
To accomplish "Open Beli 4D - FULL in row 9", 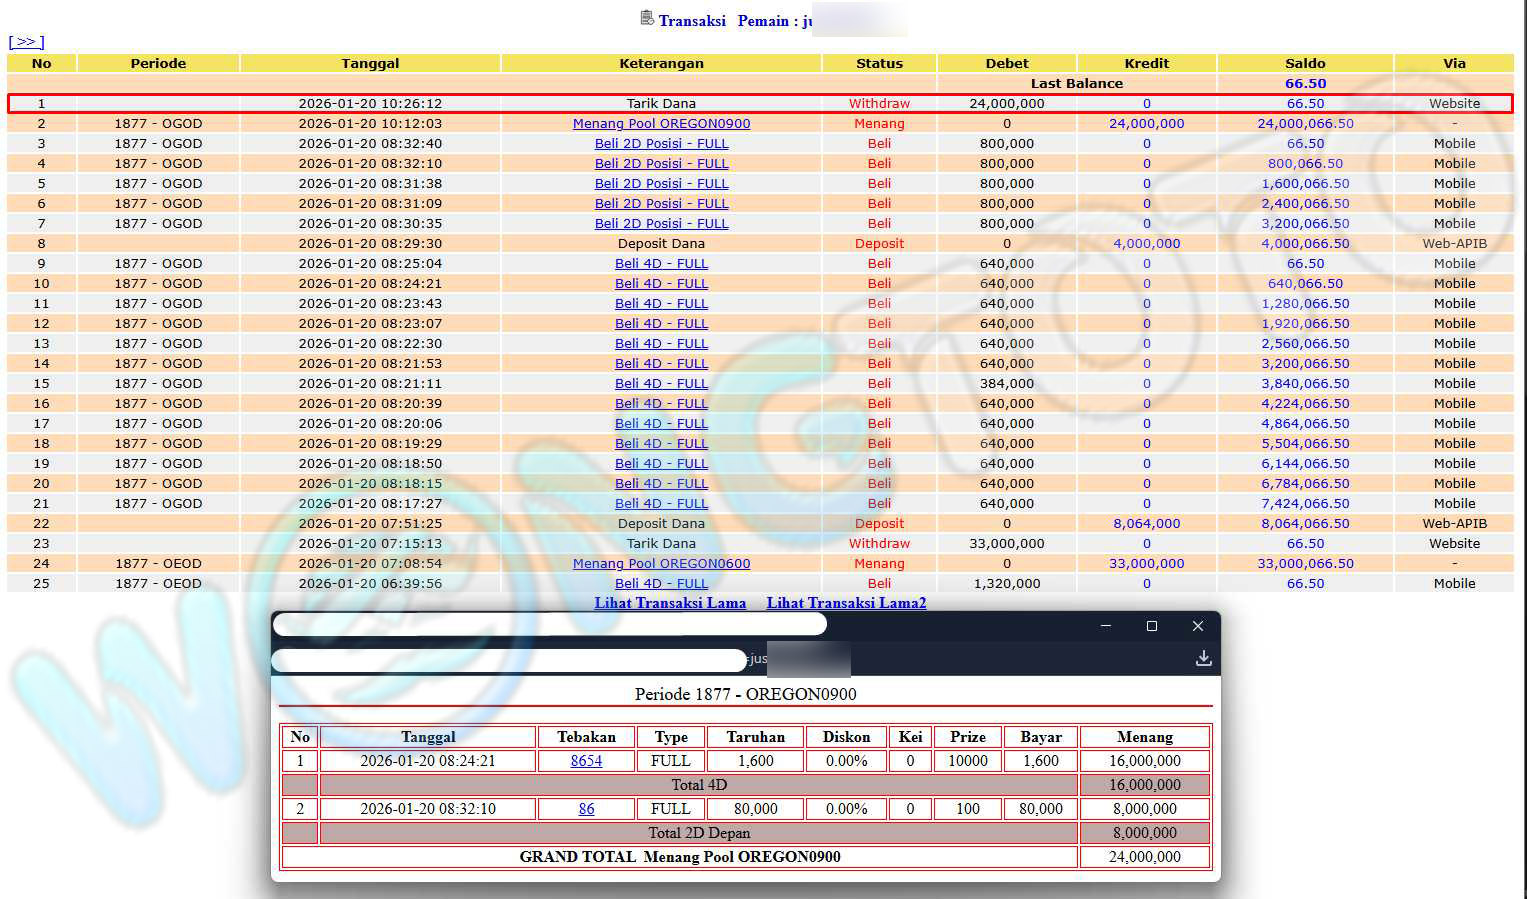I will [661, 264].
